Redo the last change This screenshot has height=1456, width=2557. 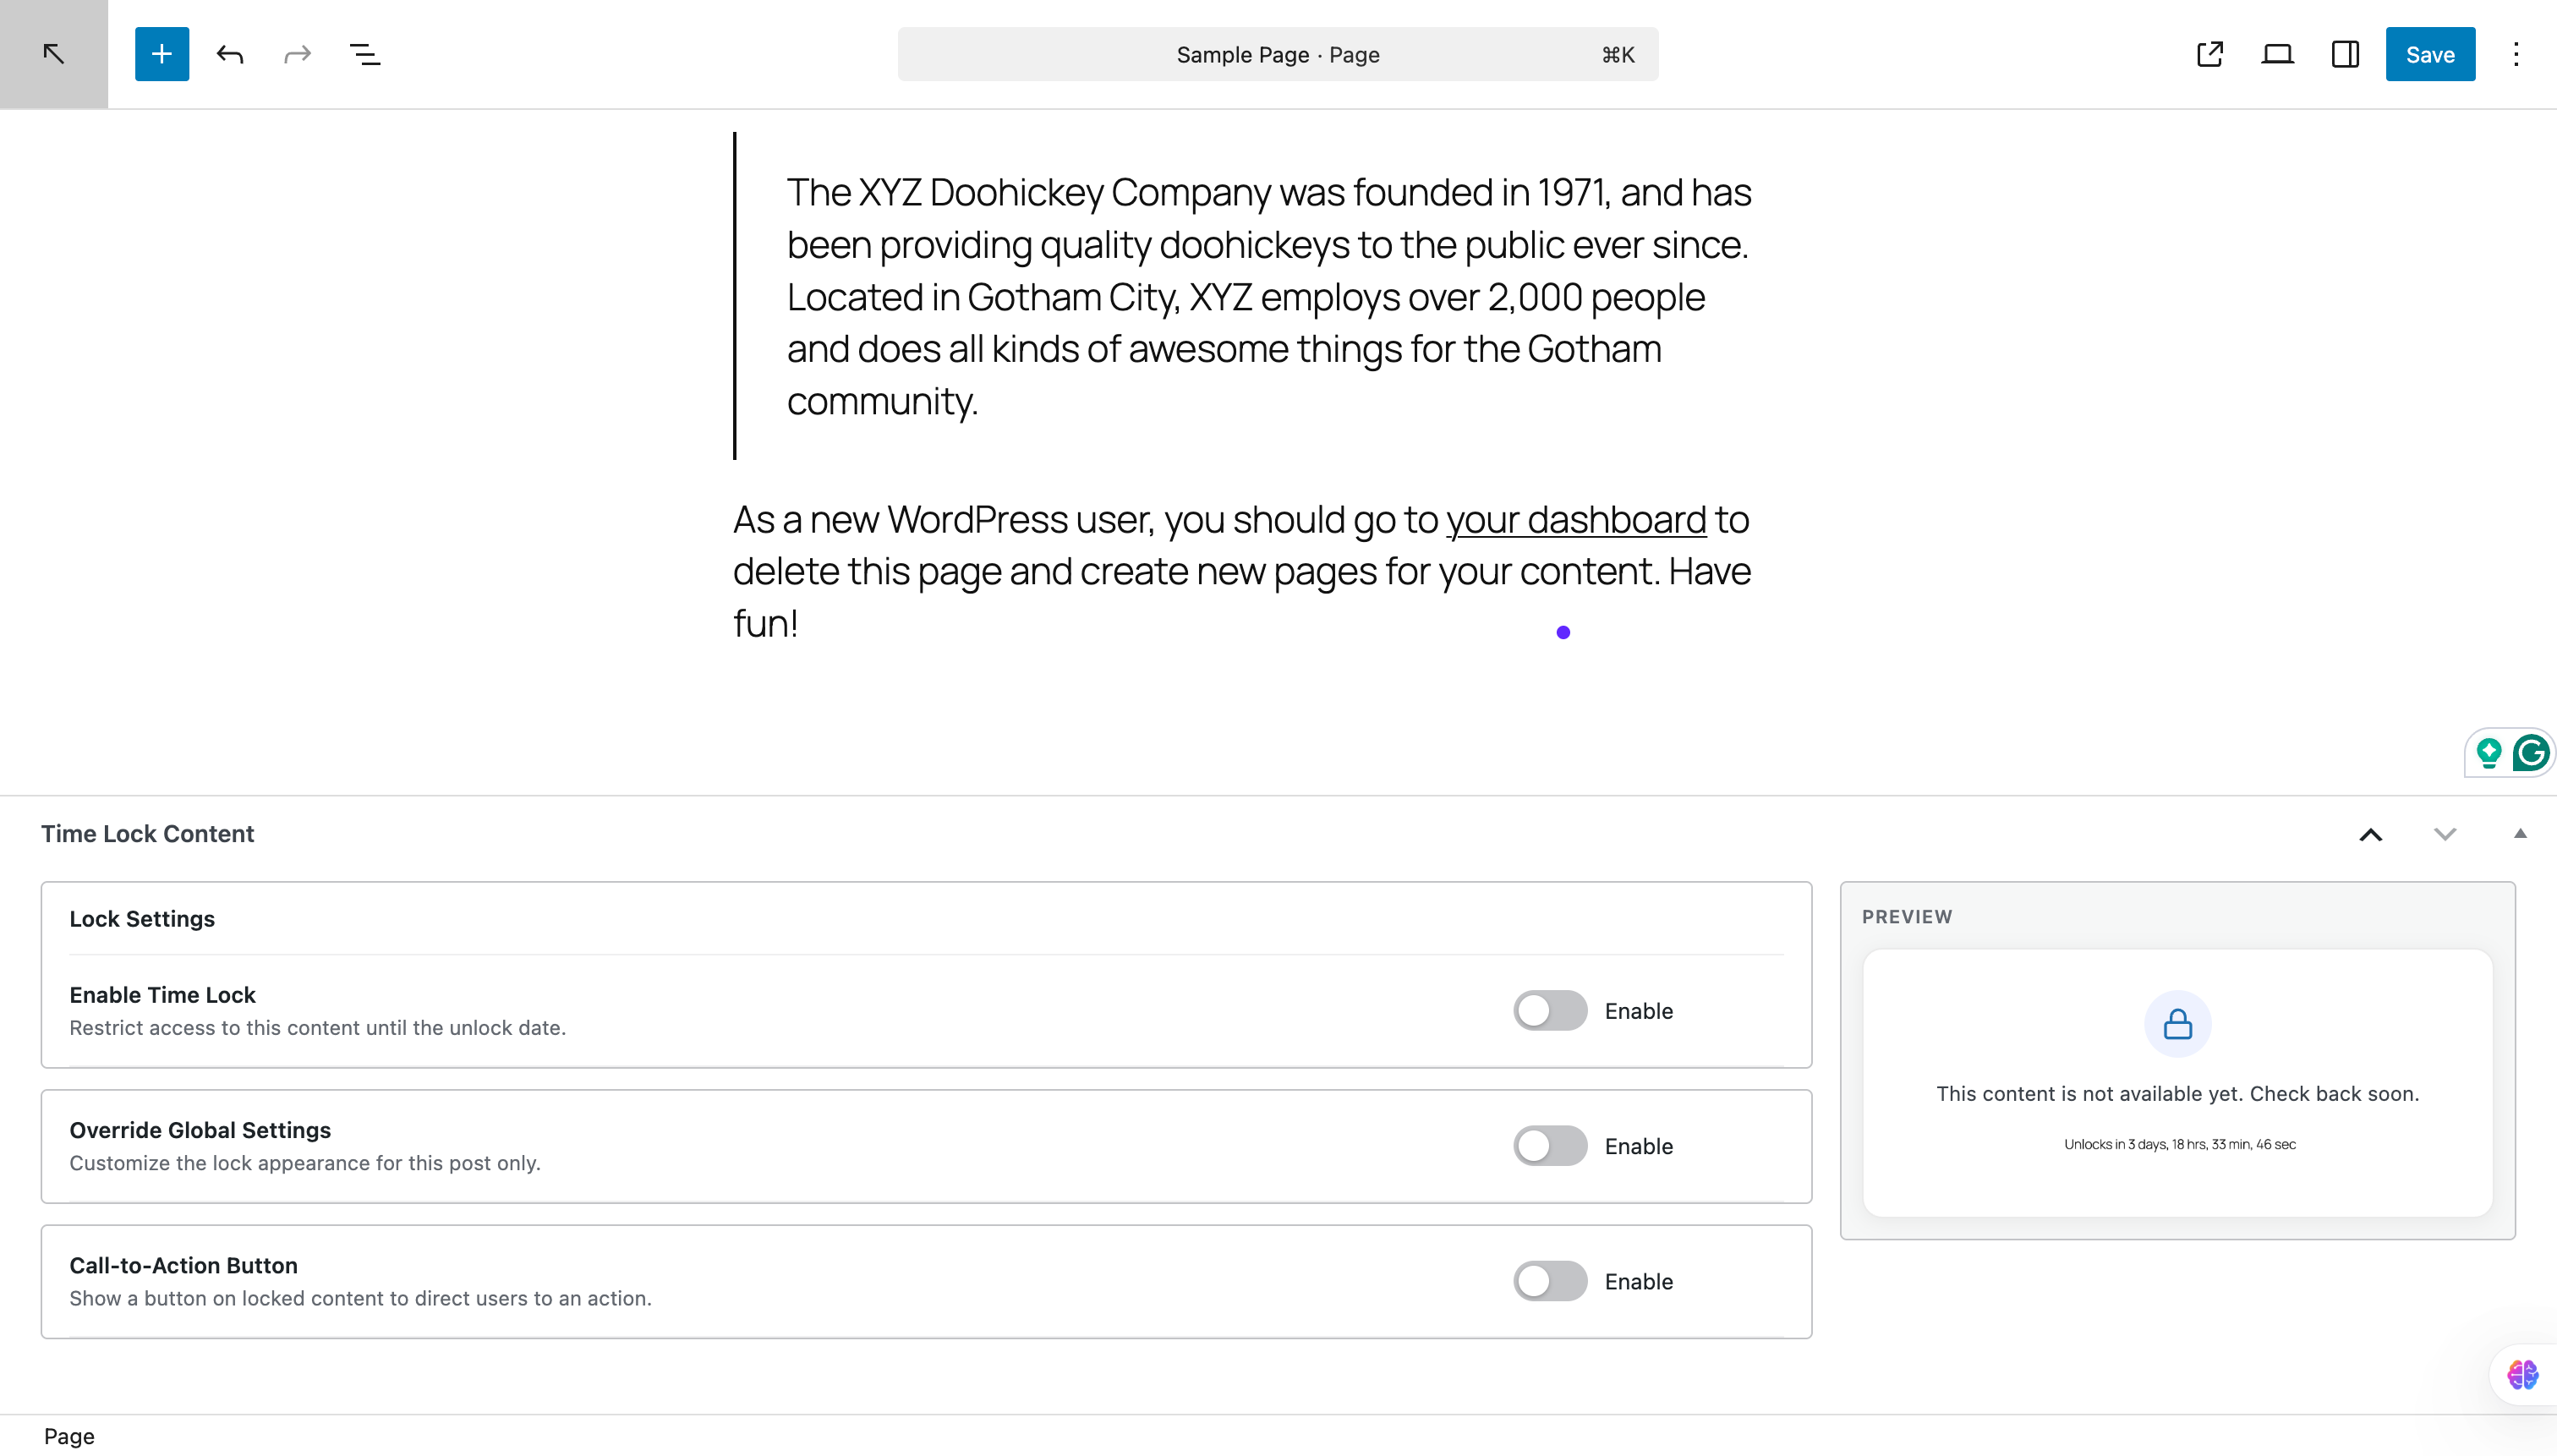point(295,54)
